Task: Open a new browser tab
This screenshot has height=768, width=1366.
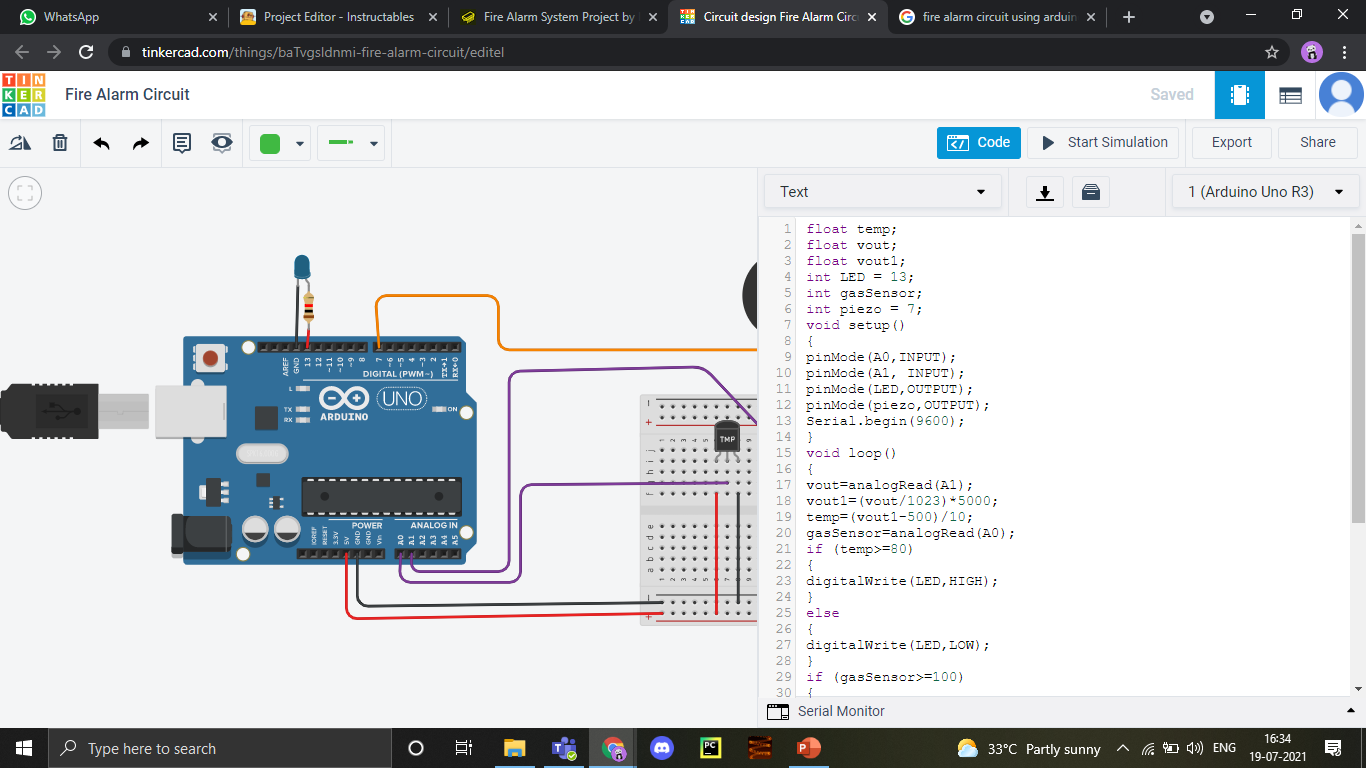Action: click(x=1129, y=17)
